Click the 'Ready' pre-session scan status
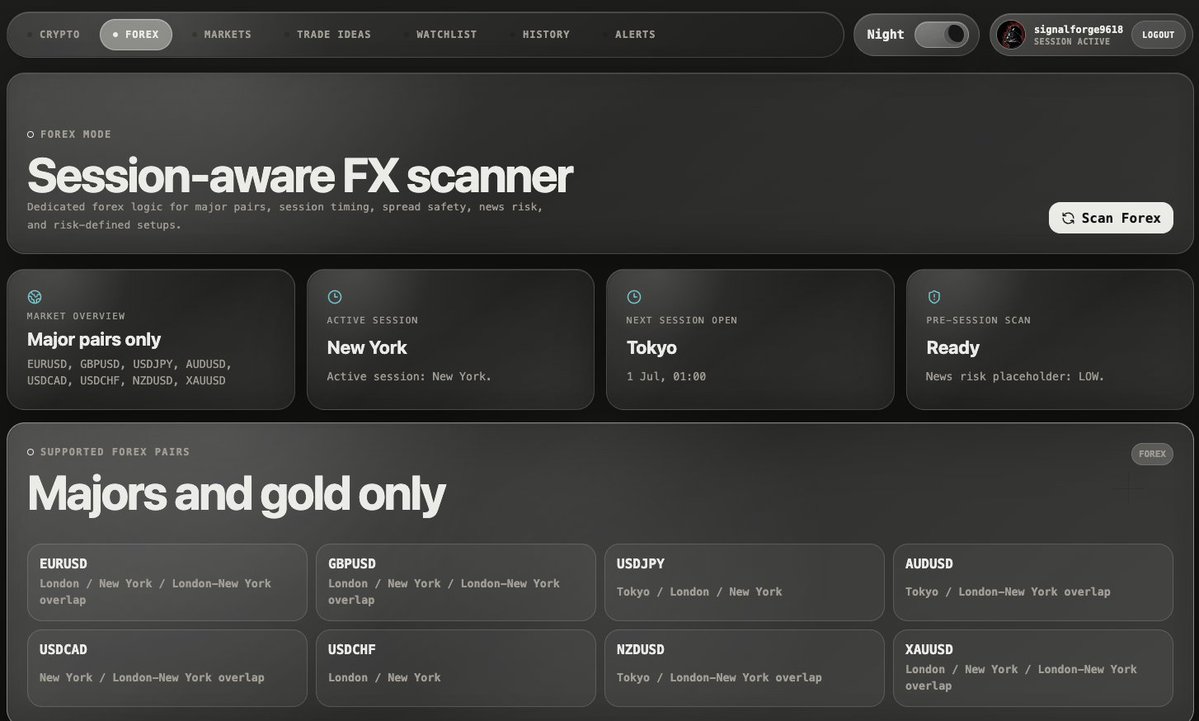The width and height of the screenshot is (1199, 721). [x=953, y=348]
